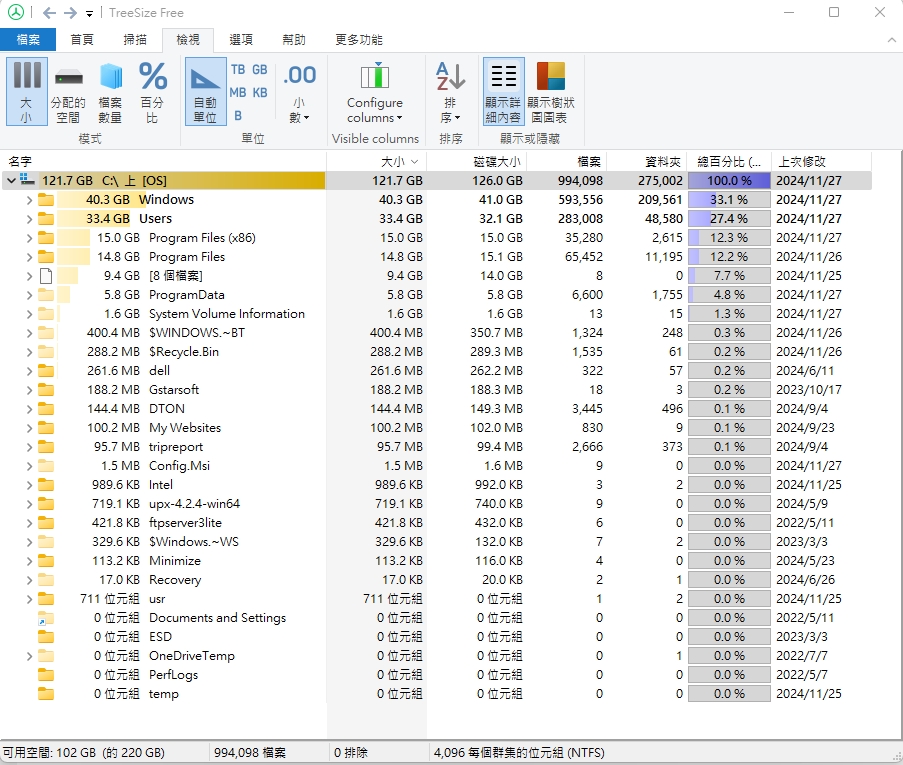Toggle Show Details (顯示詳細內容) view
903x765 pixels.
[x=503, y=91]
